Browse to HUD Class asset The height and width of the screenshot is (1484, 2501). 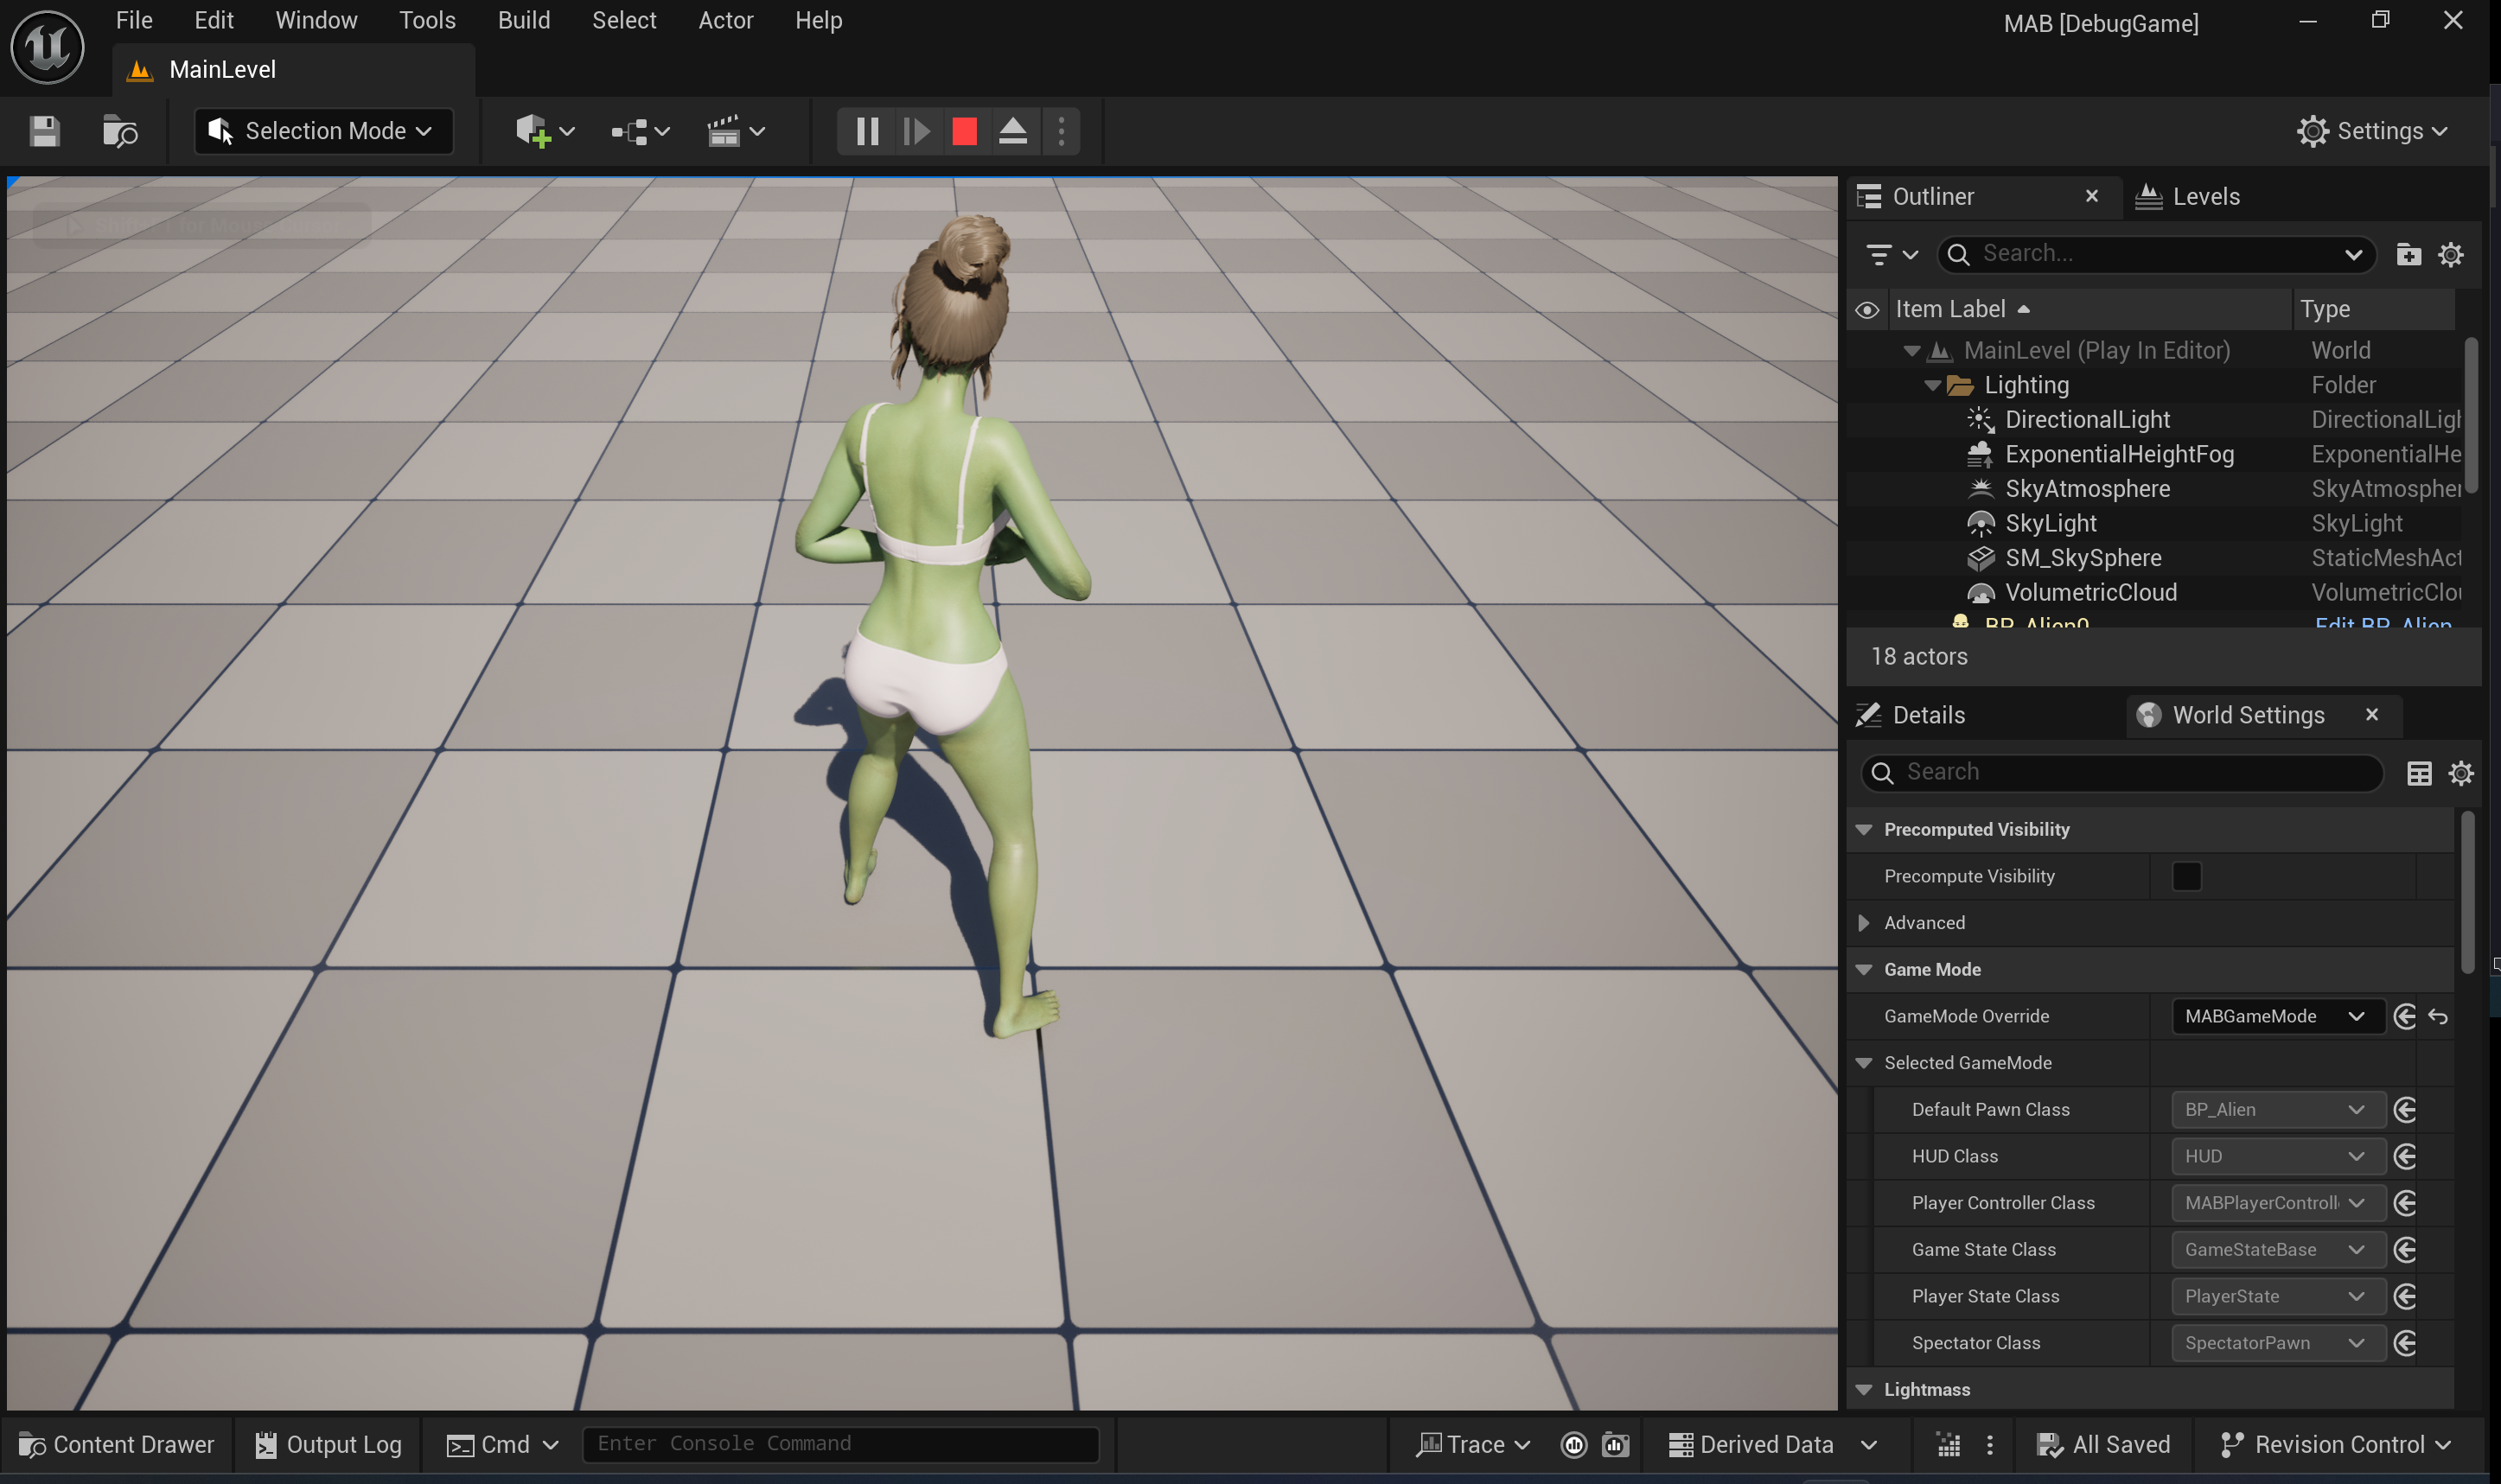click(x=2405, y=1157)
